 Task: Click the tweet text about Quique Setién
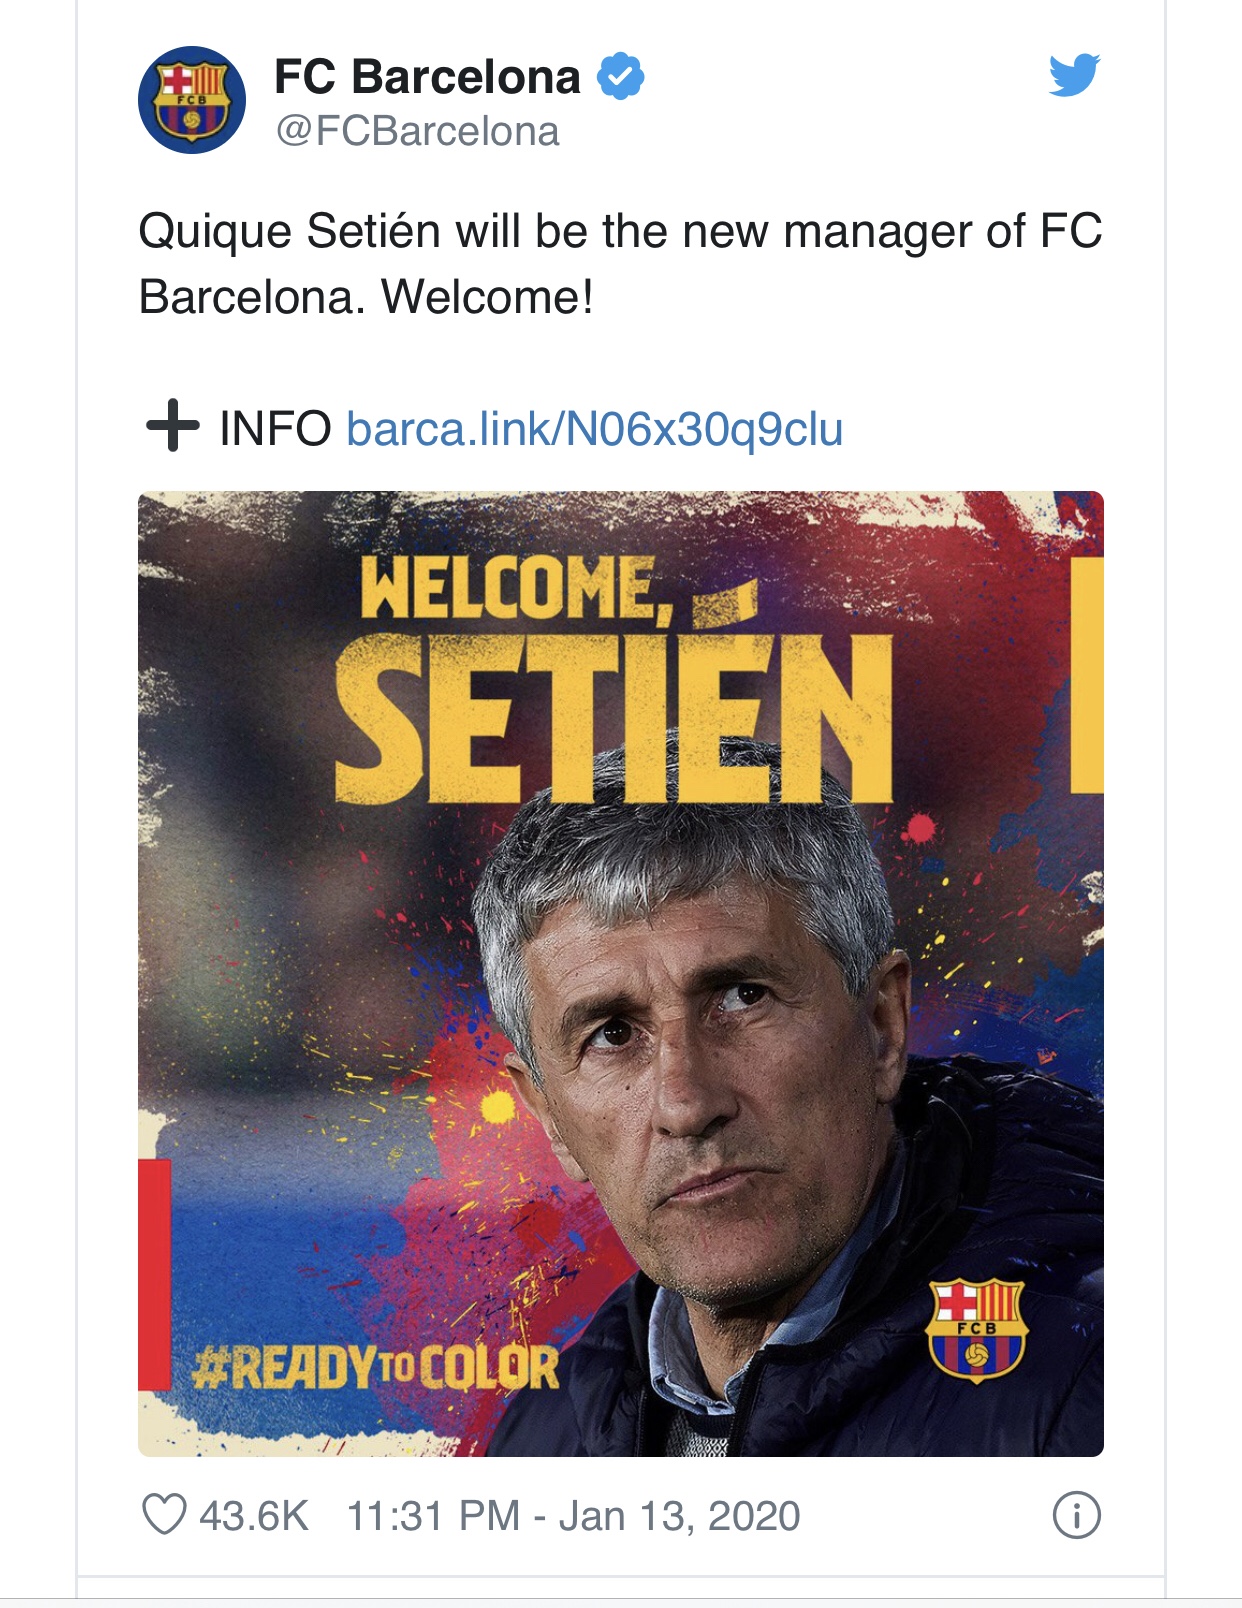(x=620, y=264)
